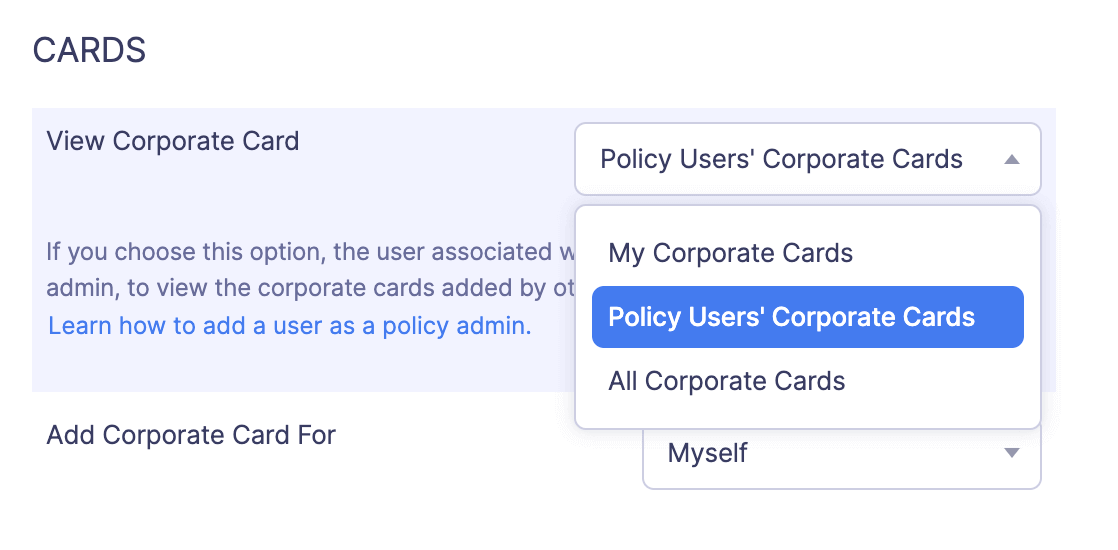Screen dimensions: 1118x550
Task: Click the Myself value in the dropdown
Action: tap(708, 454)
